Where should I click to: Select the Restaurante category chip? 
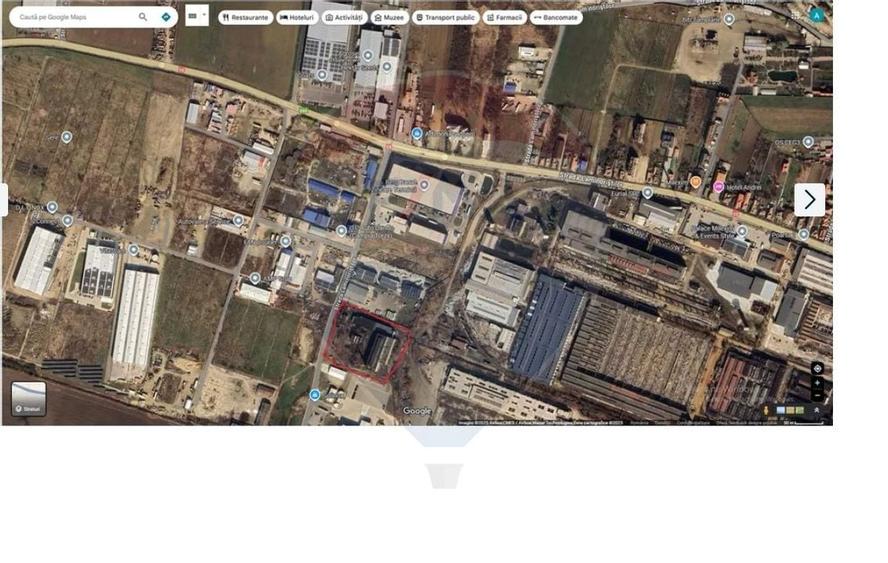[x=245, y=18]
